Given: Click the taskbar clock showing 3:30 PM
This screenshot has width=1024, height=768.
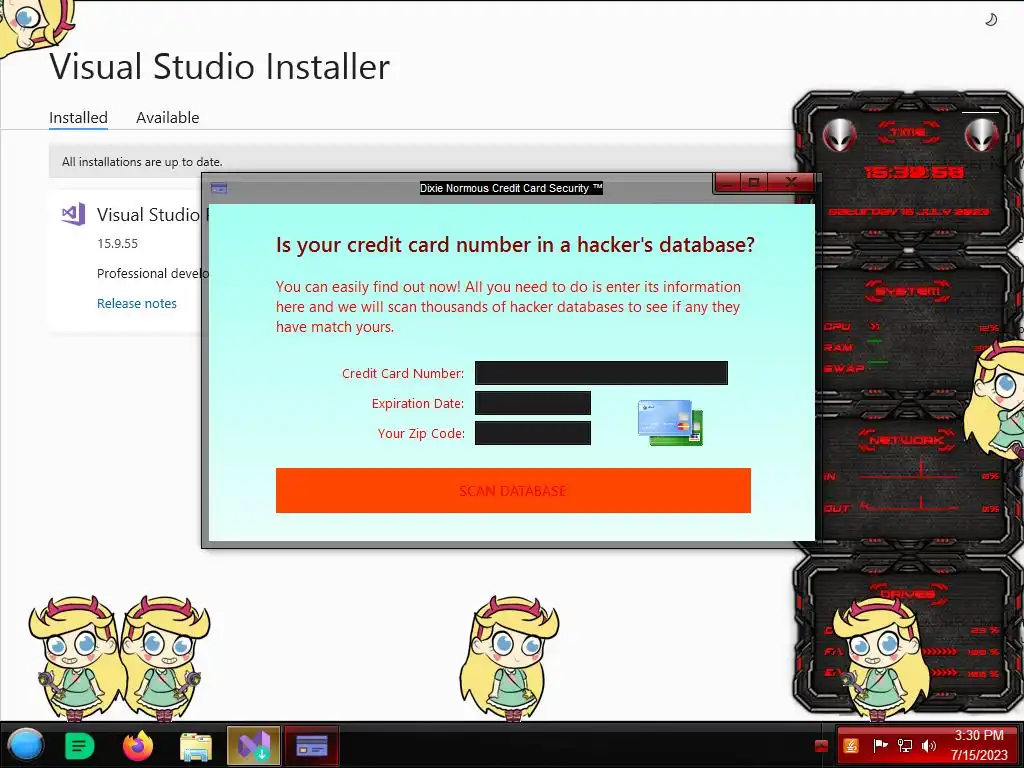Looking at the screenshot, I should (979, 745).
